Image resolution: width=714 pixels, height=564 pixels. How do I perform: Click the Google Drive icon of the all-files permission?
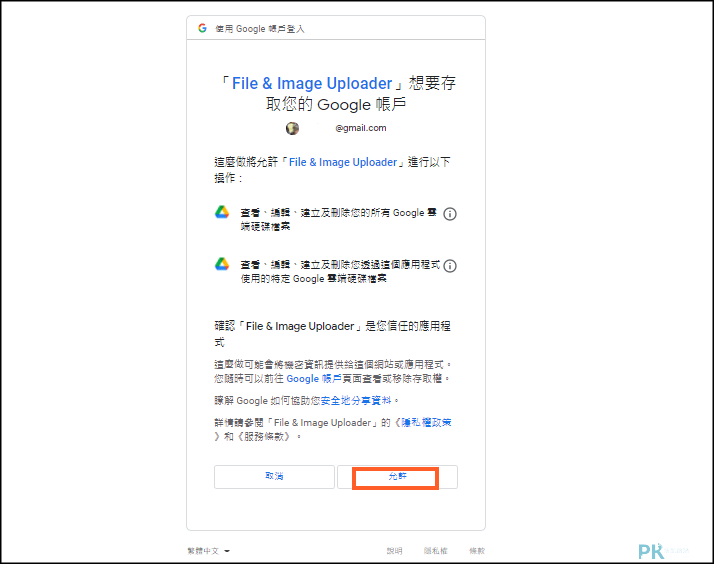(x=222, y=213)
